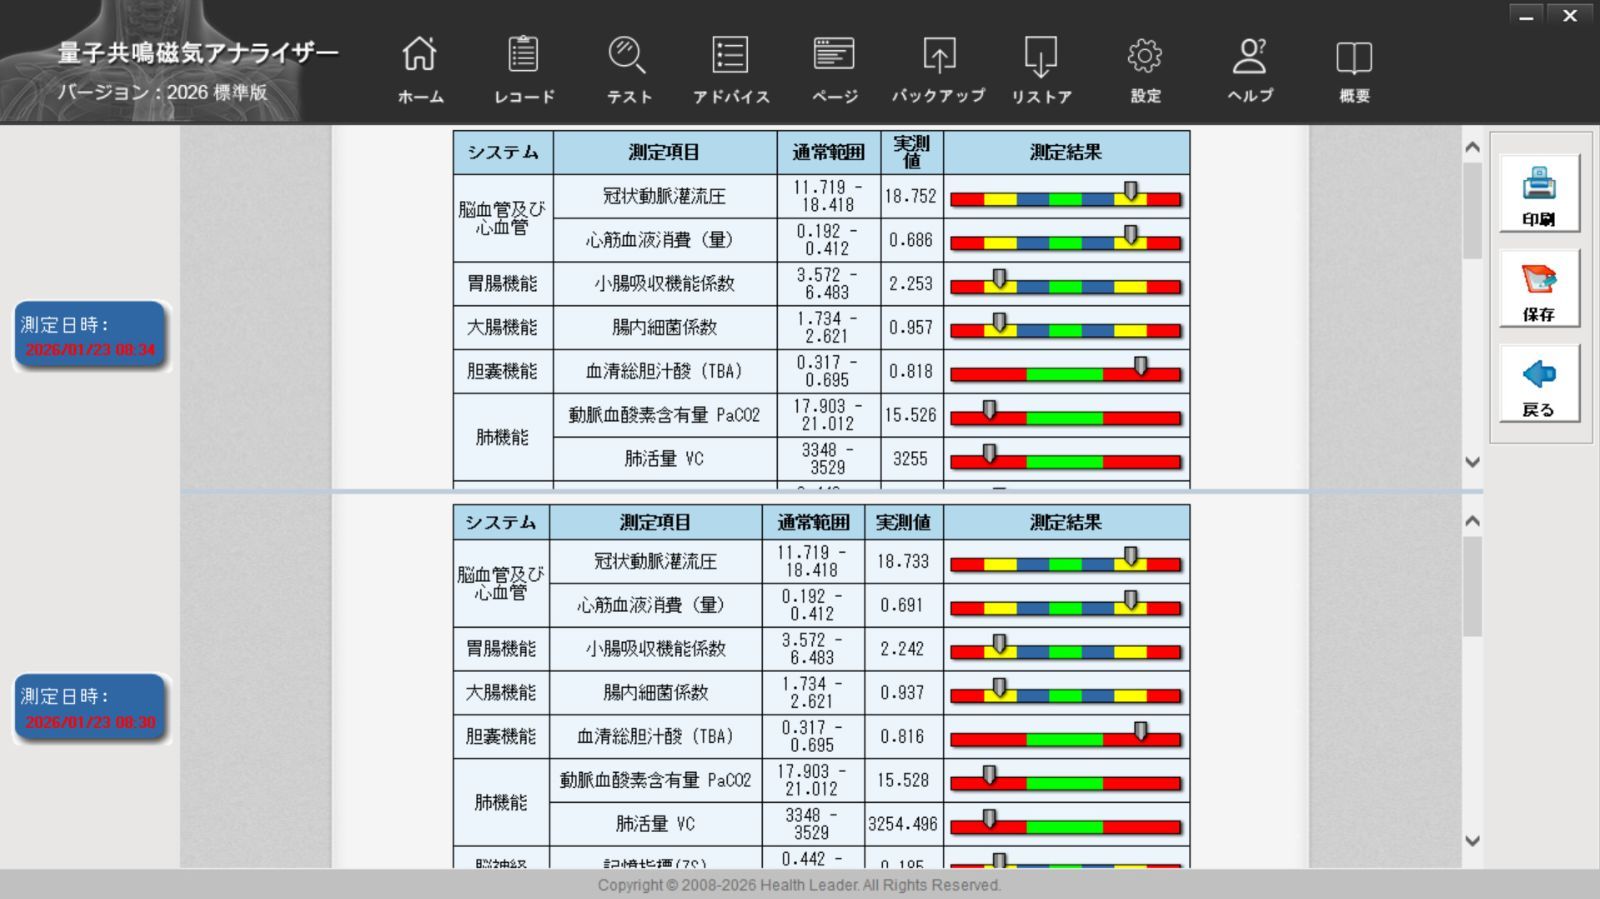The image size is (1600, 899).
Task: Click the lower report scrollbar thumb
Action: click(1472, 587)
